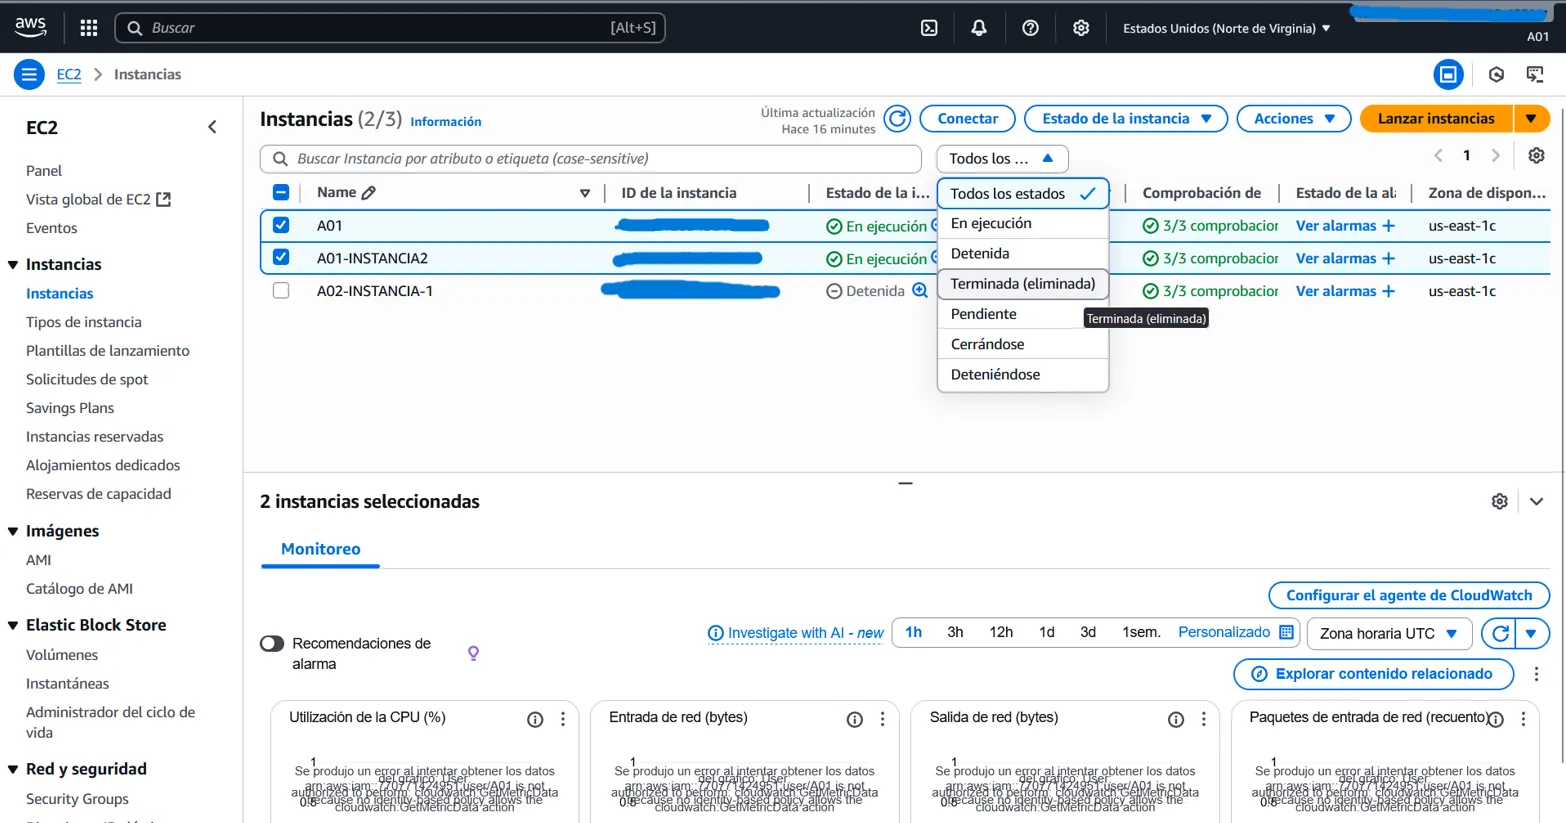Open the services grid menu icon
The width and height of the screenshot is (1566, 823).
point(89,28)
